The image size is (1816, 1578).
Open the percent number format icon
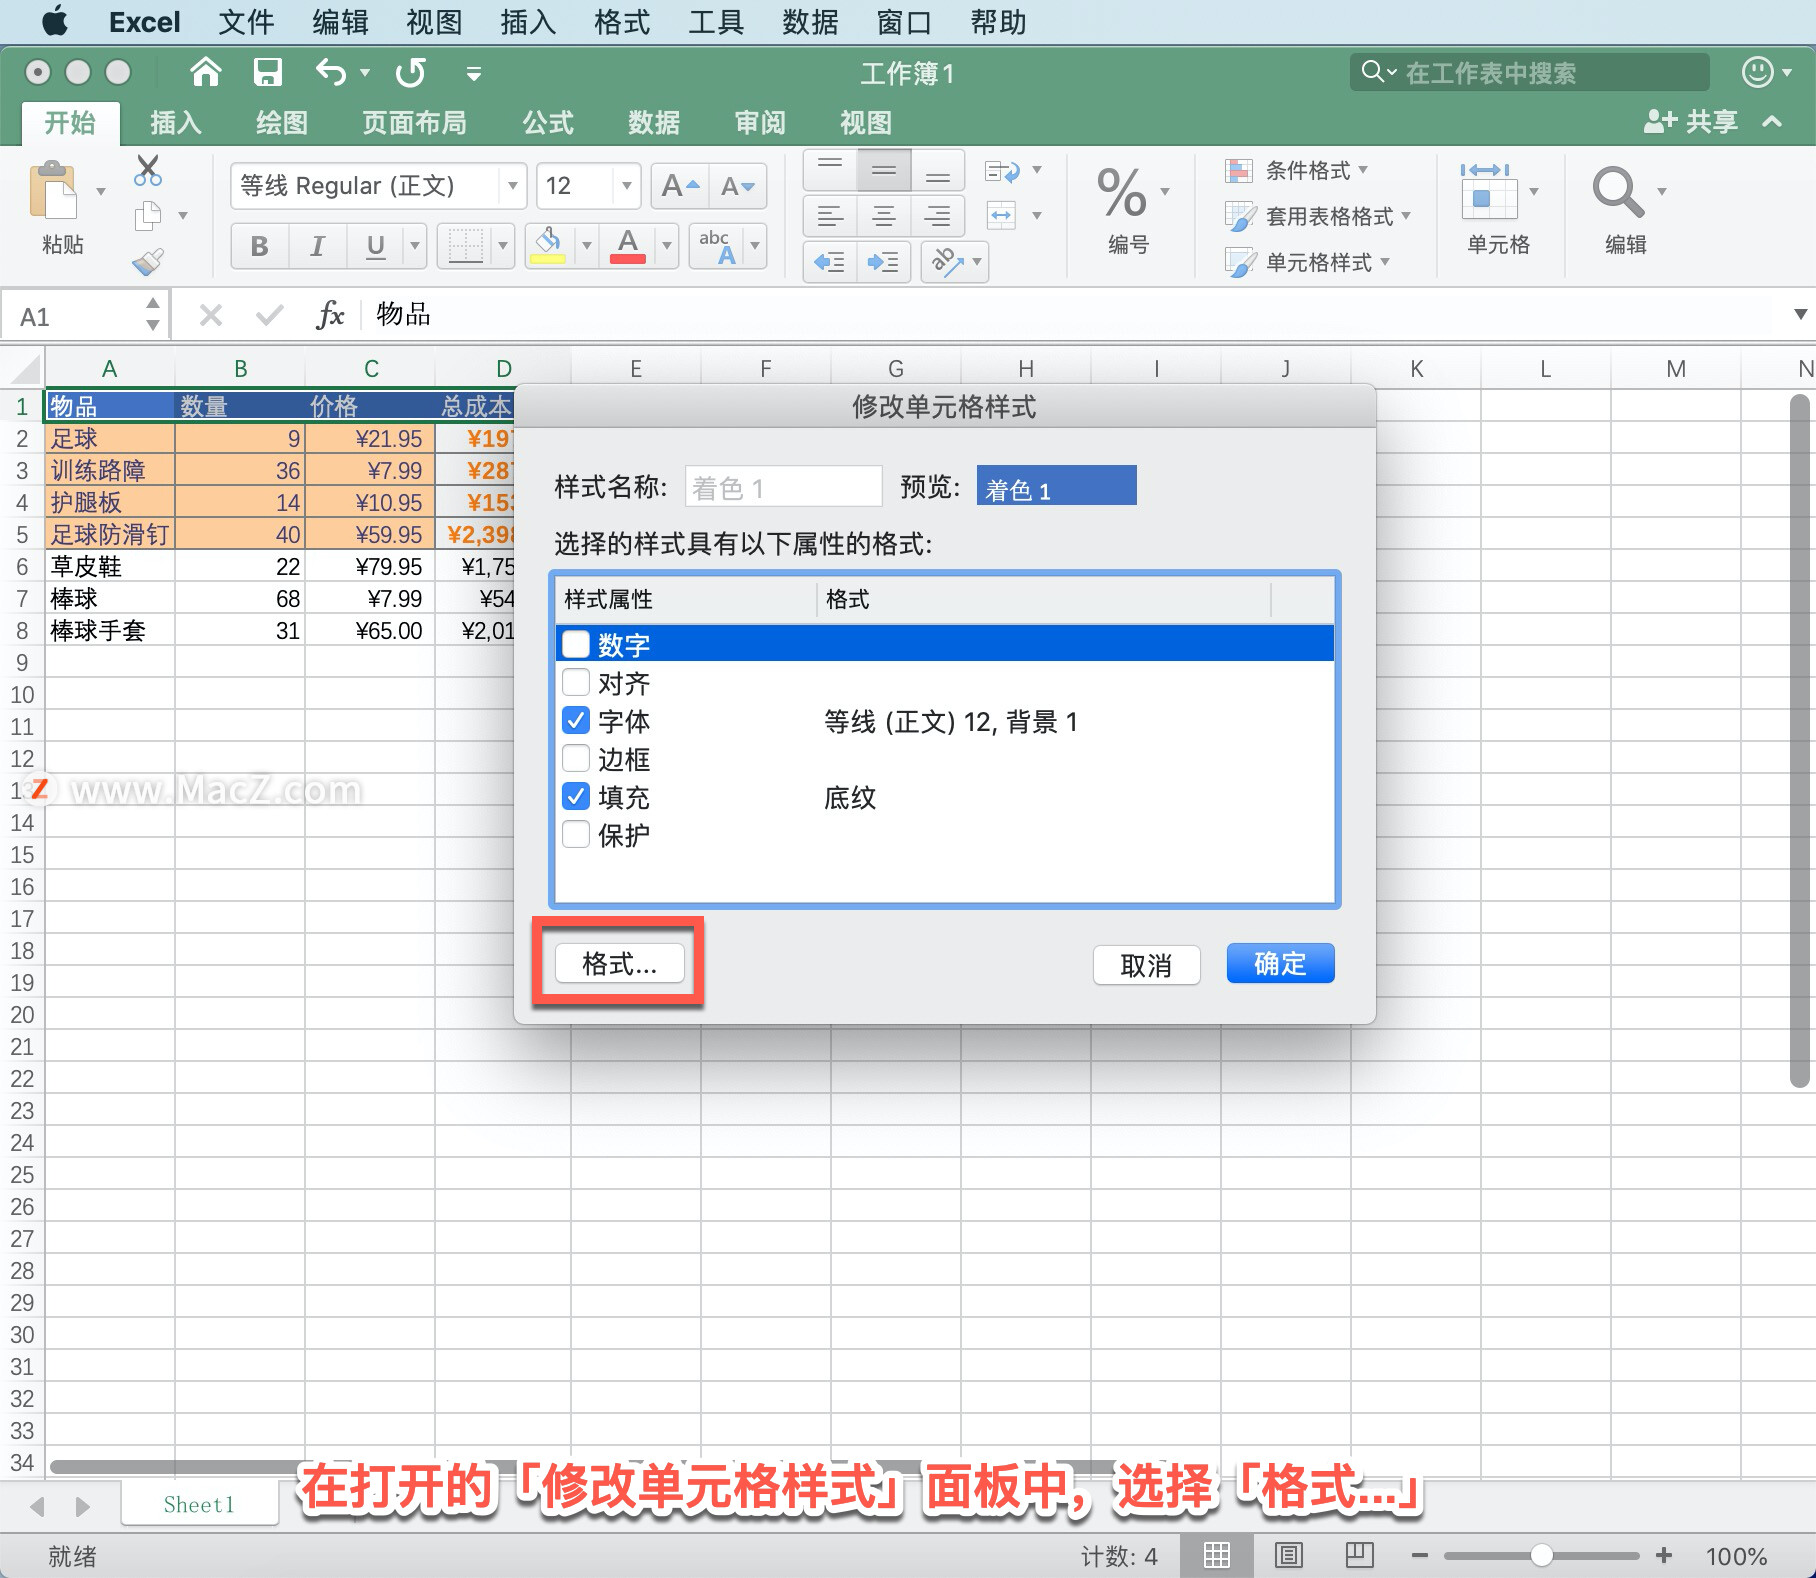[x=1121, y=192]
